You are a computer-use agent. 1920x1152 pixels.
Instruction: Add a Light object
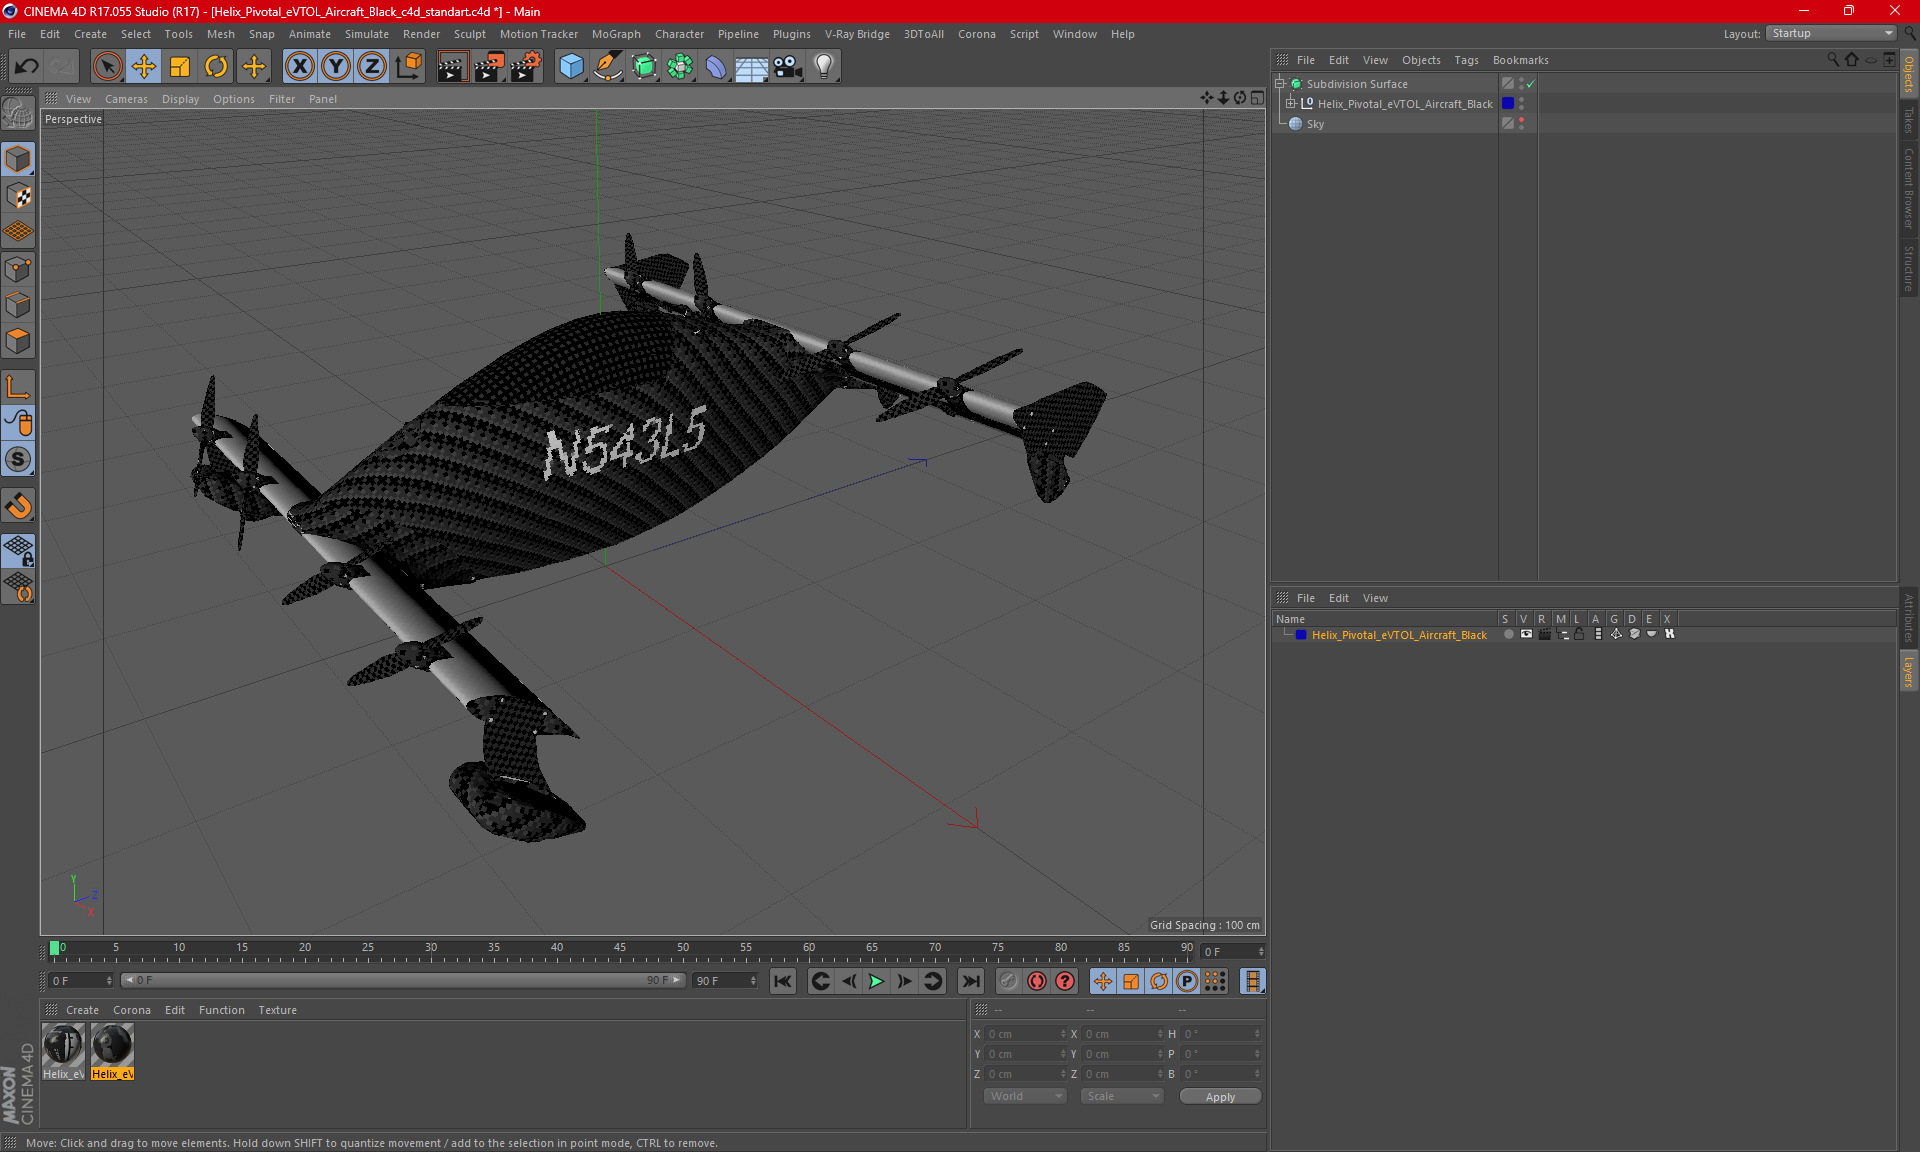pos(824,67)
